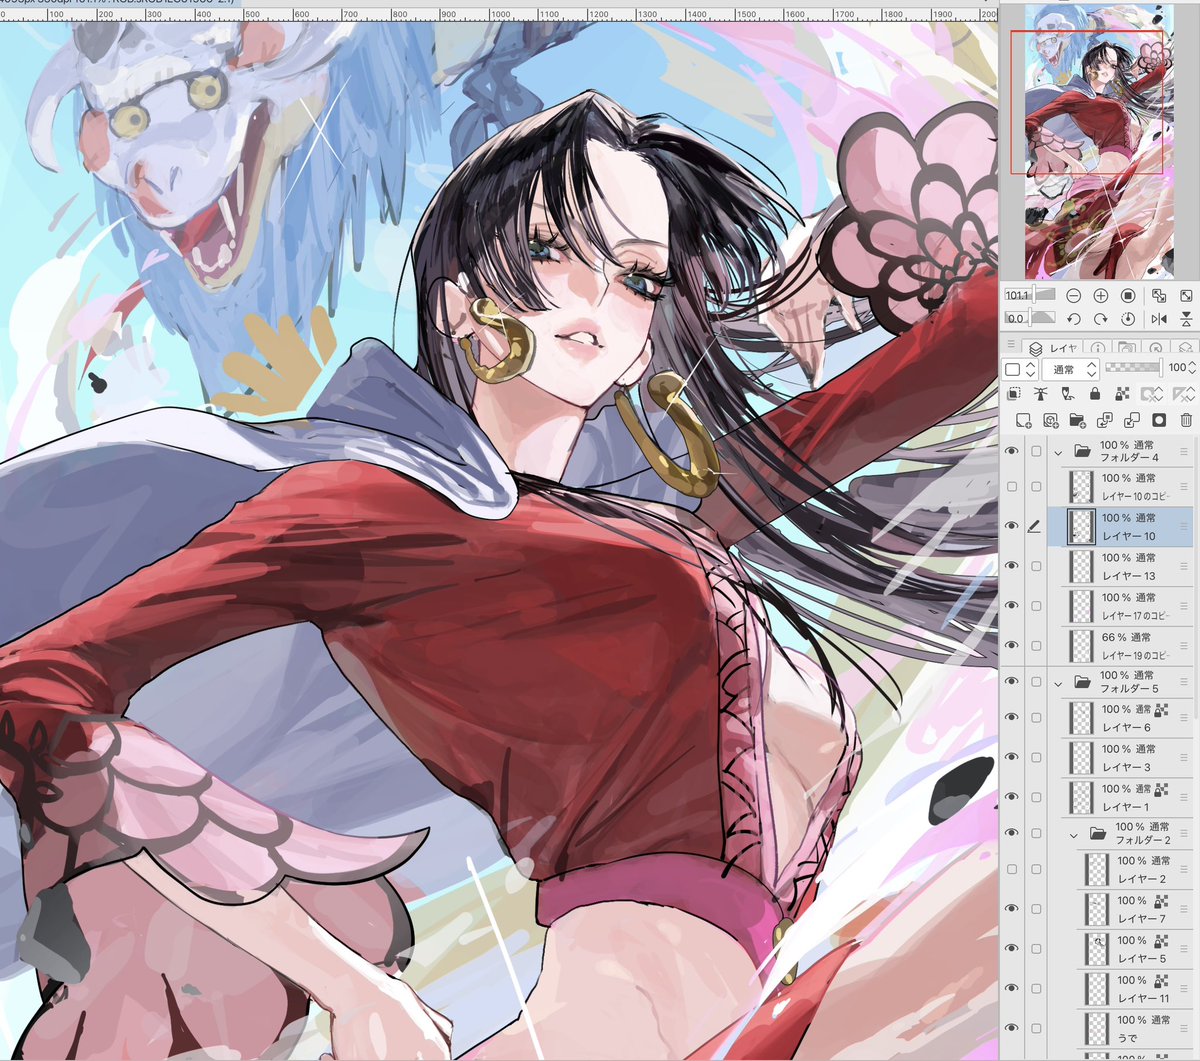Open the 通常 blending mode dropdown
Image resolution: width=1200 pixels, height=1061 pixels.
[x=1072, y=369]
